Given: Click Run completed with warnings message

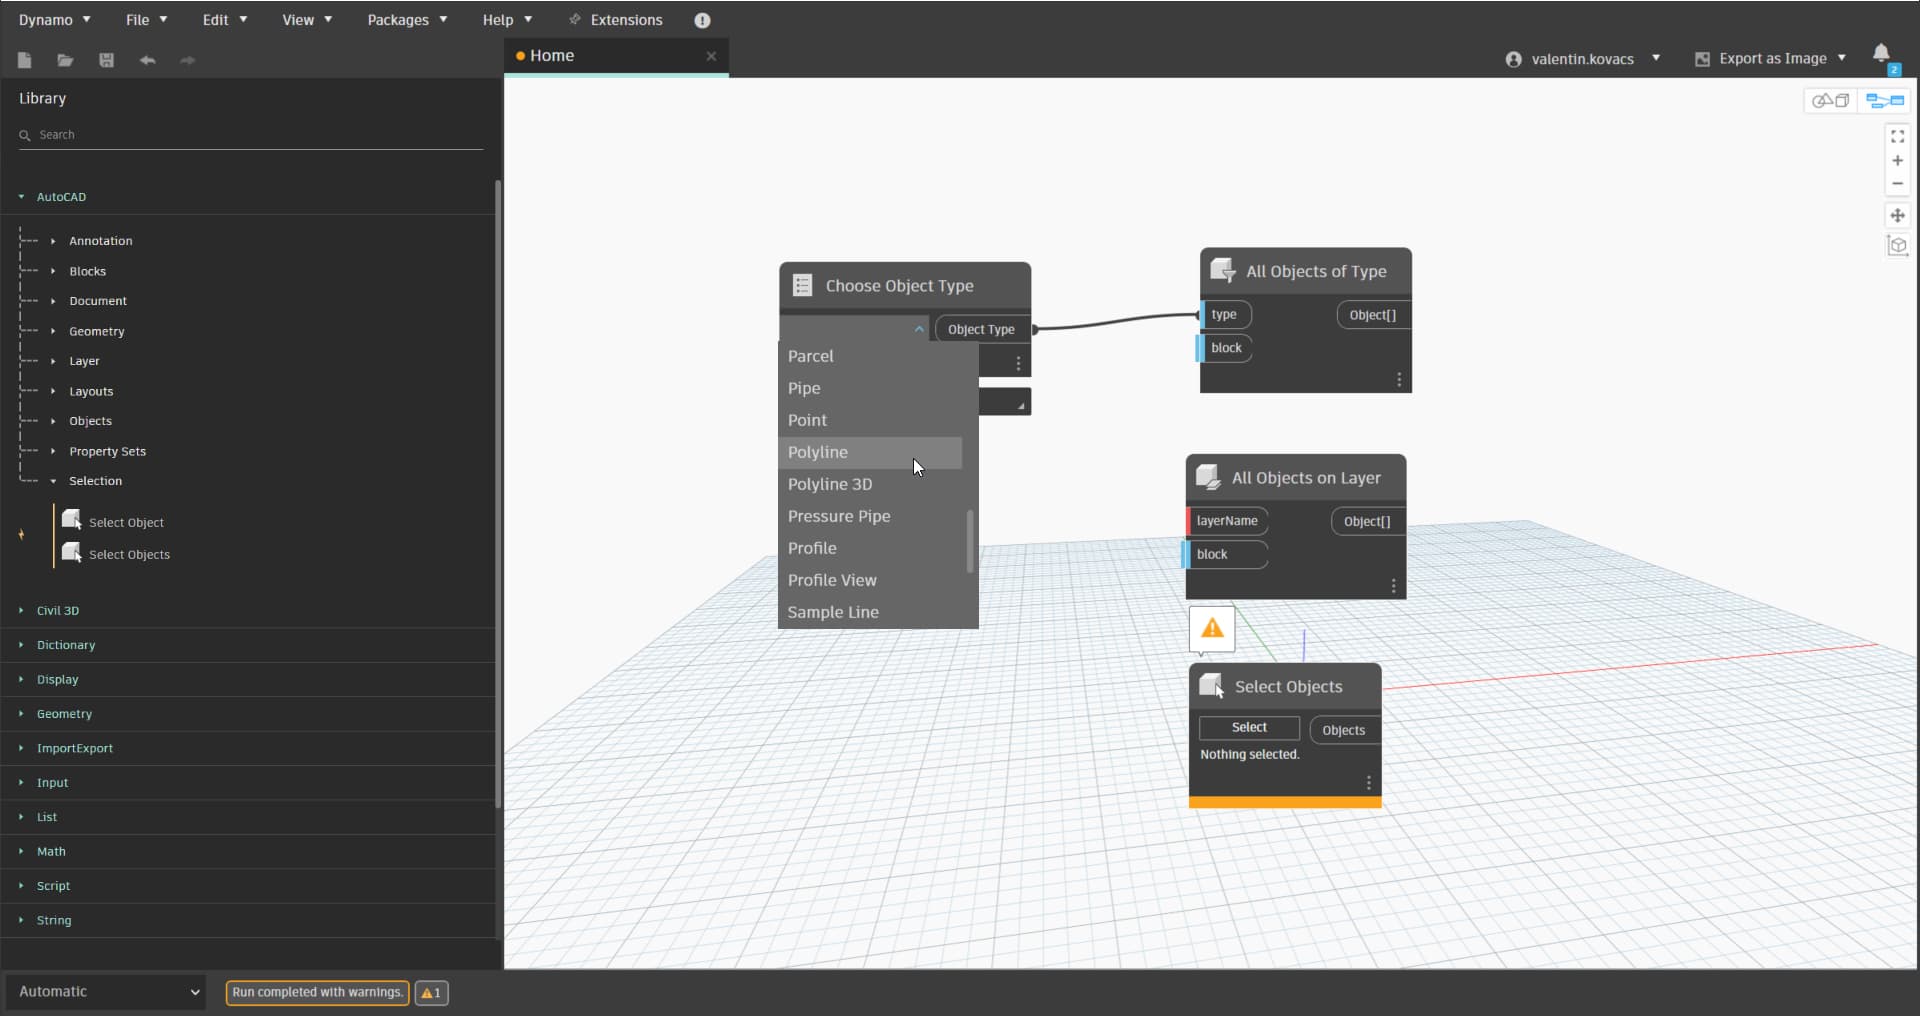Looking at the screenshot, I should tap(317, 992).
